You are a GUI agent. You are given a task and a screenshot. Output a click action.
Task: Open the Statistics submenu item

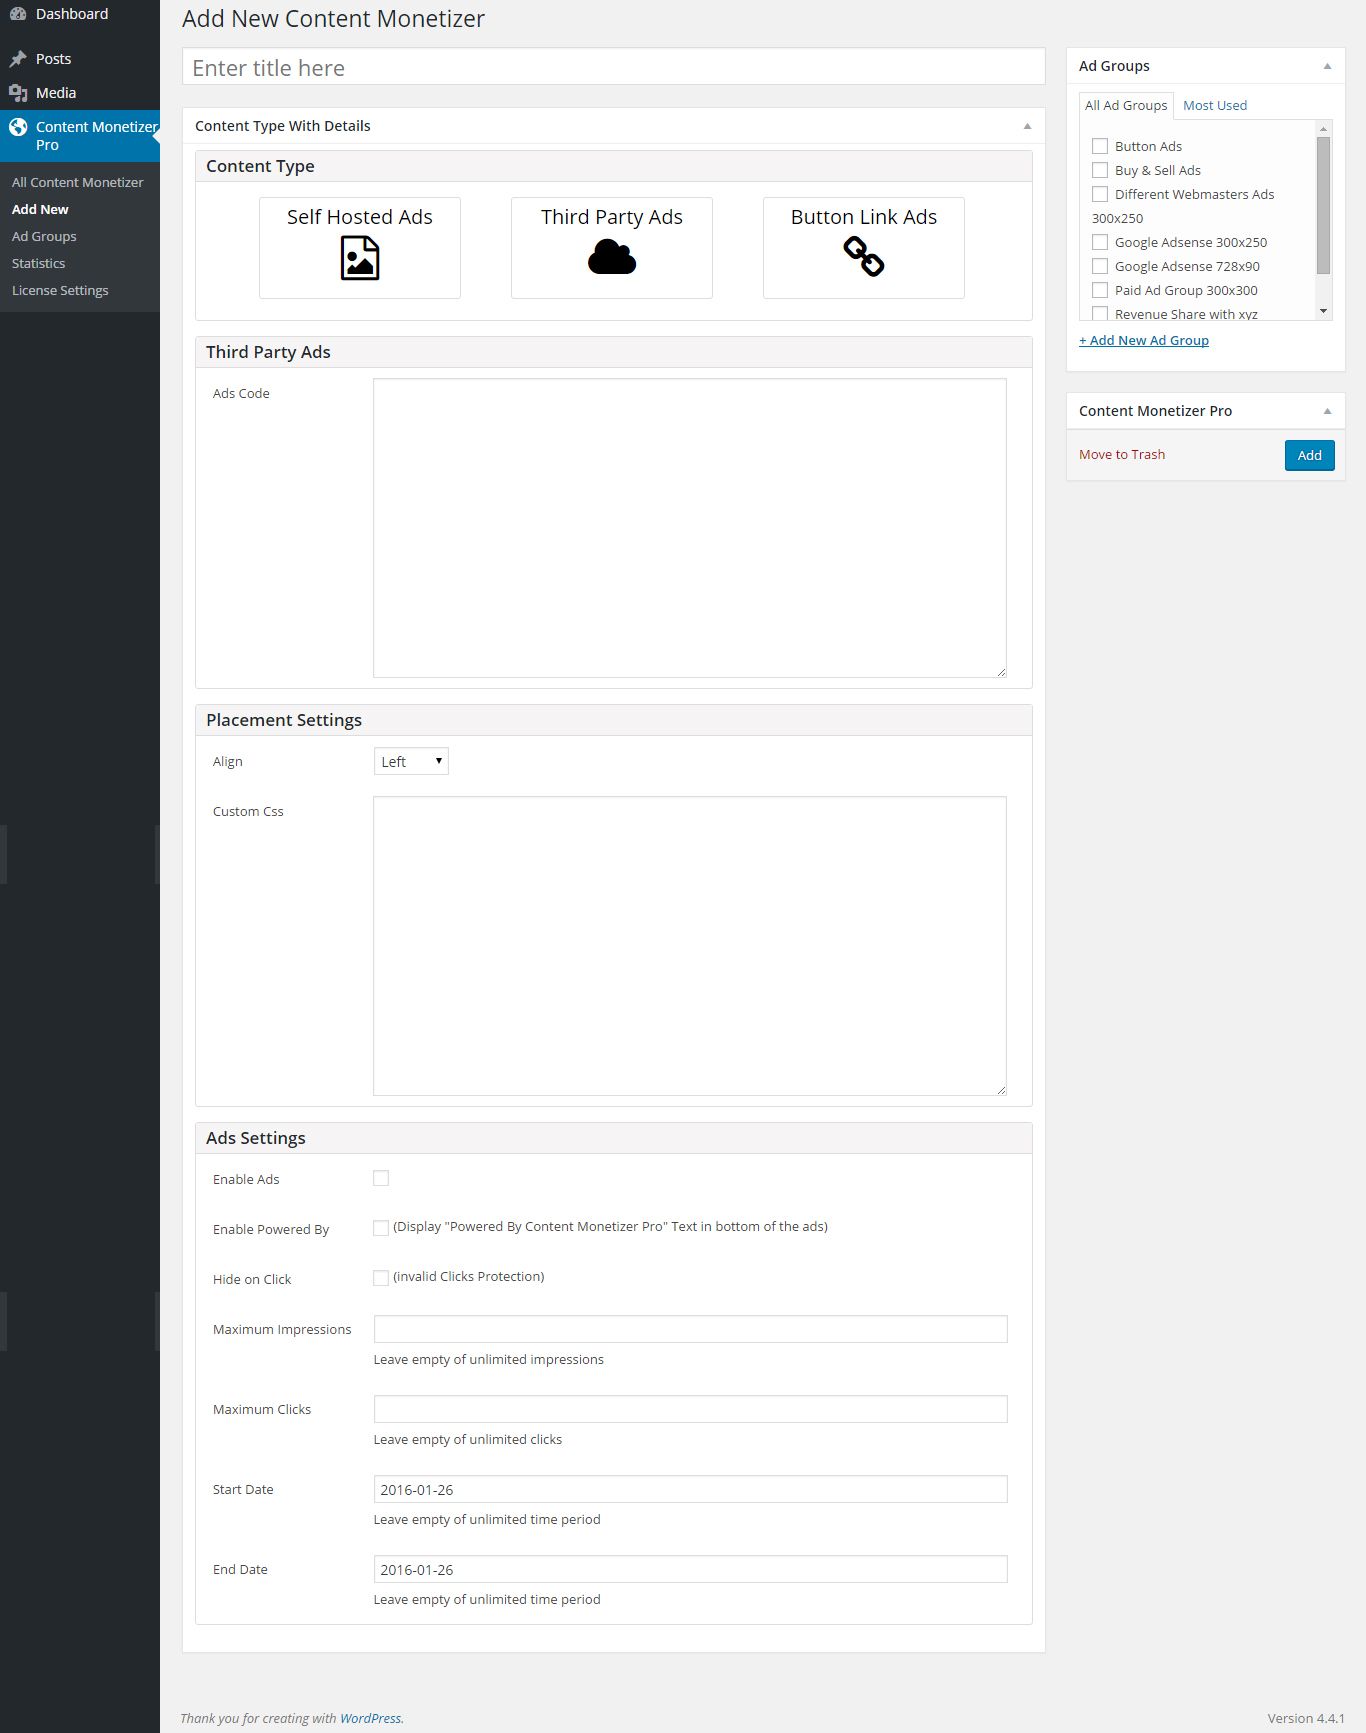38,263
